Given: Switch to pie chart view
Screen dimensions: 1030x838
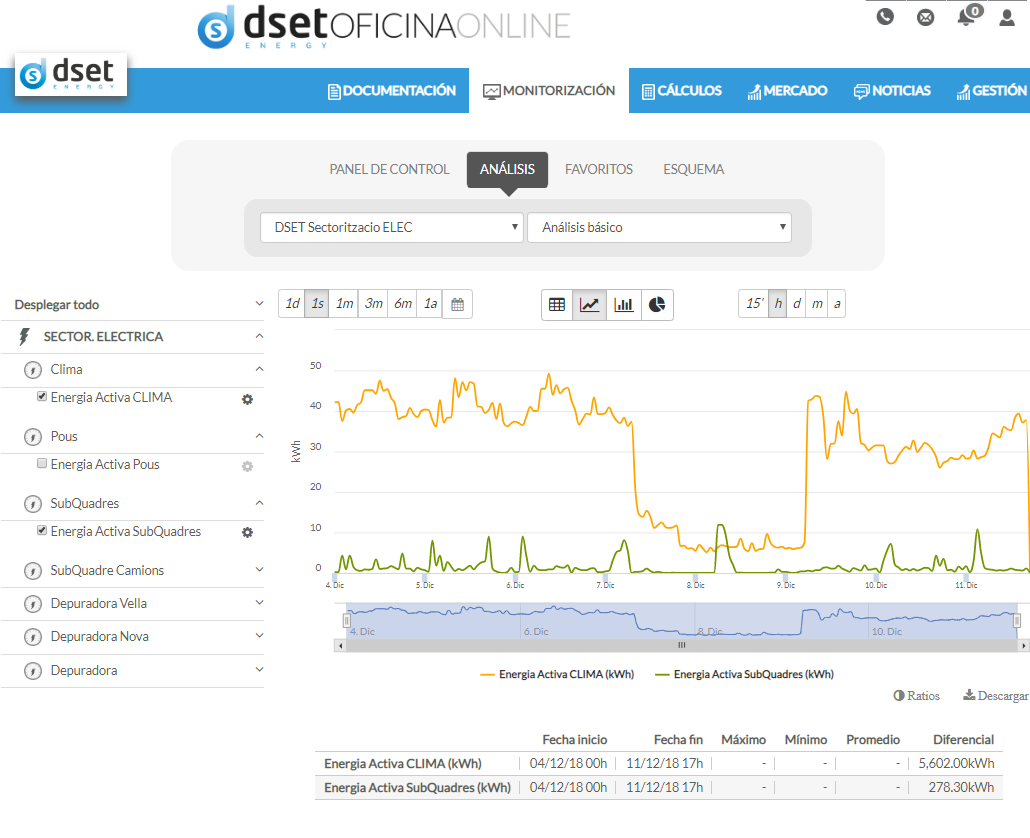Looking at the screenshot, I should [x=657, y=305].
